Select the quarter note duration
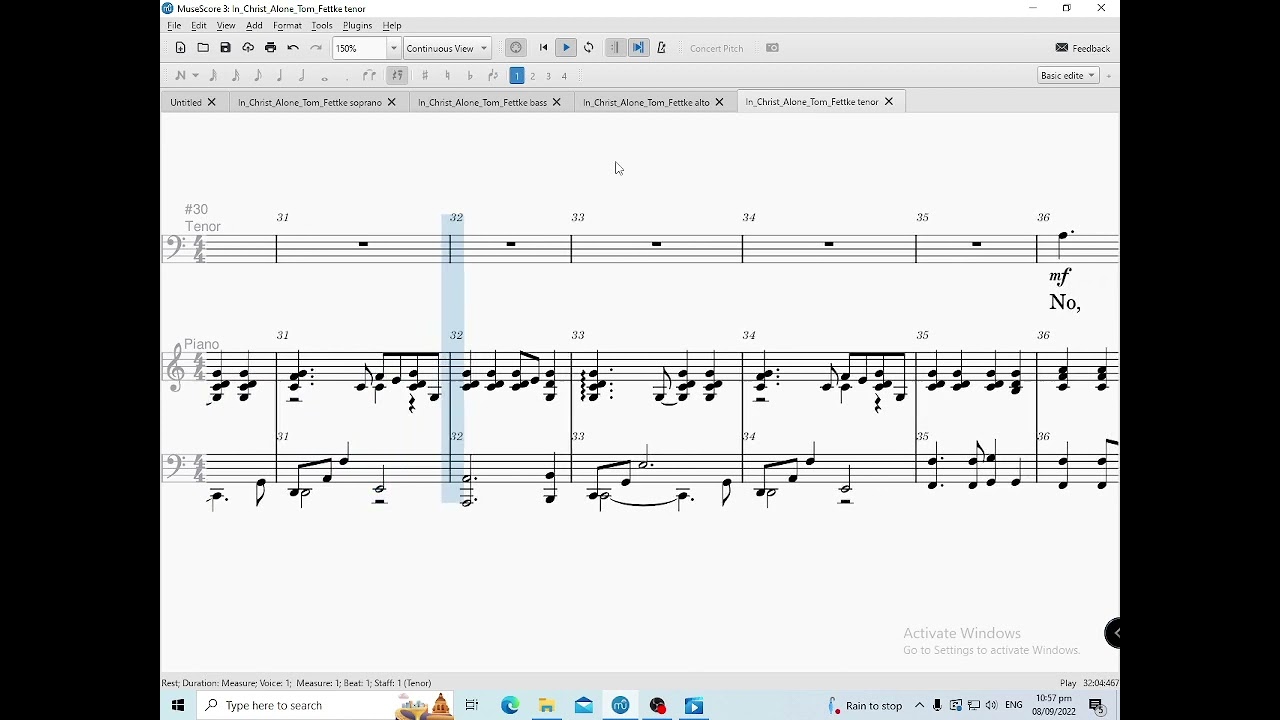Image resolution: width=1280 pixels, height=720 pixels. point(280,75)
